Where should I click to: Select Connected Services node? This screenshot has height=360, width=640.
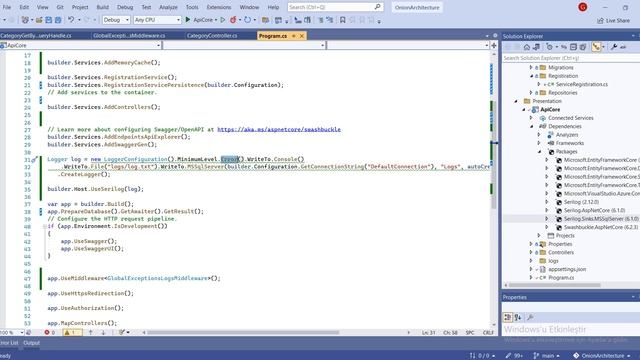[x=571, y=118]
